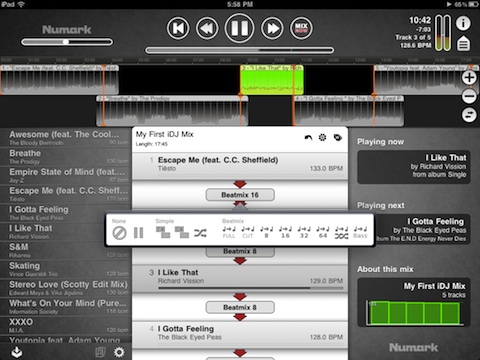This screenshot has height=360, width=480.
Task: Tap the fast-forward button
Action: tap(272, 28)
